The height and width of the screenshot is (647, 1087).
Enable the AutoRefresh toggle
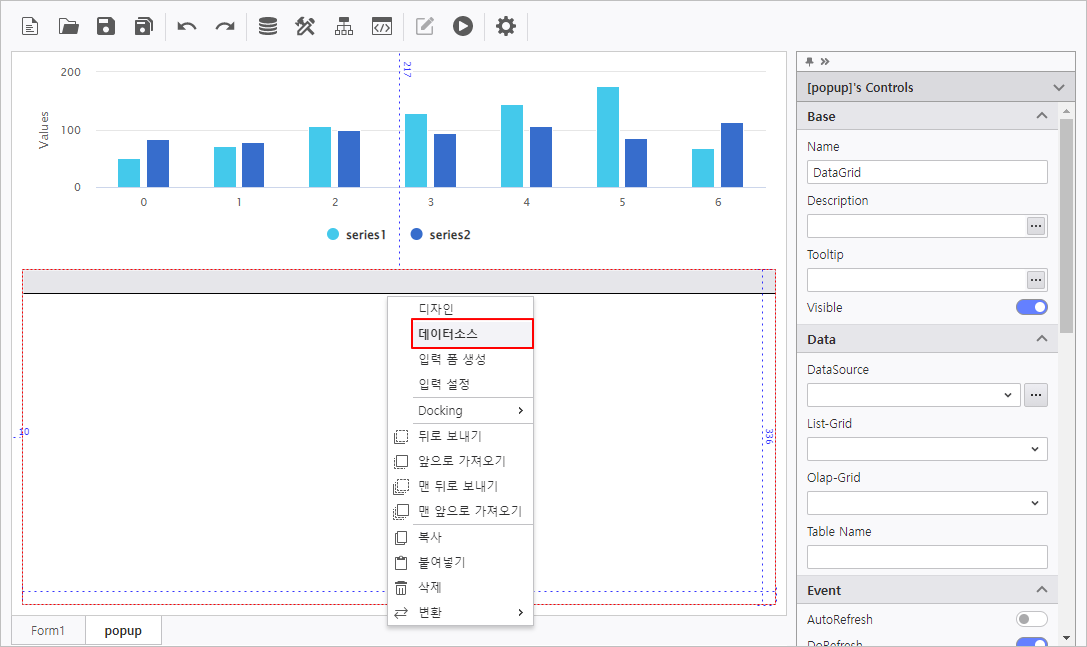click(1031, 620)
